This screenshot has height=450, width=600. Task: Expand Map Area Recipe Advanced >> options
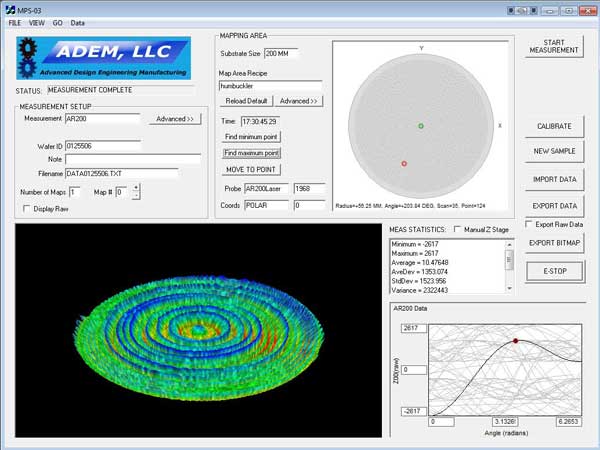point(298,101)
